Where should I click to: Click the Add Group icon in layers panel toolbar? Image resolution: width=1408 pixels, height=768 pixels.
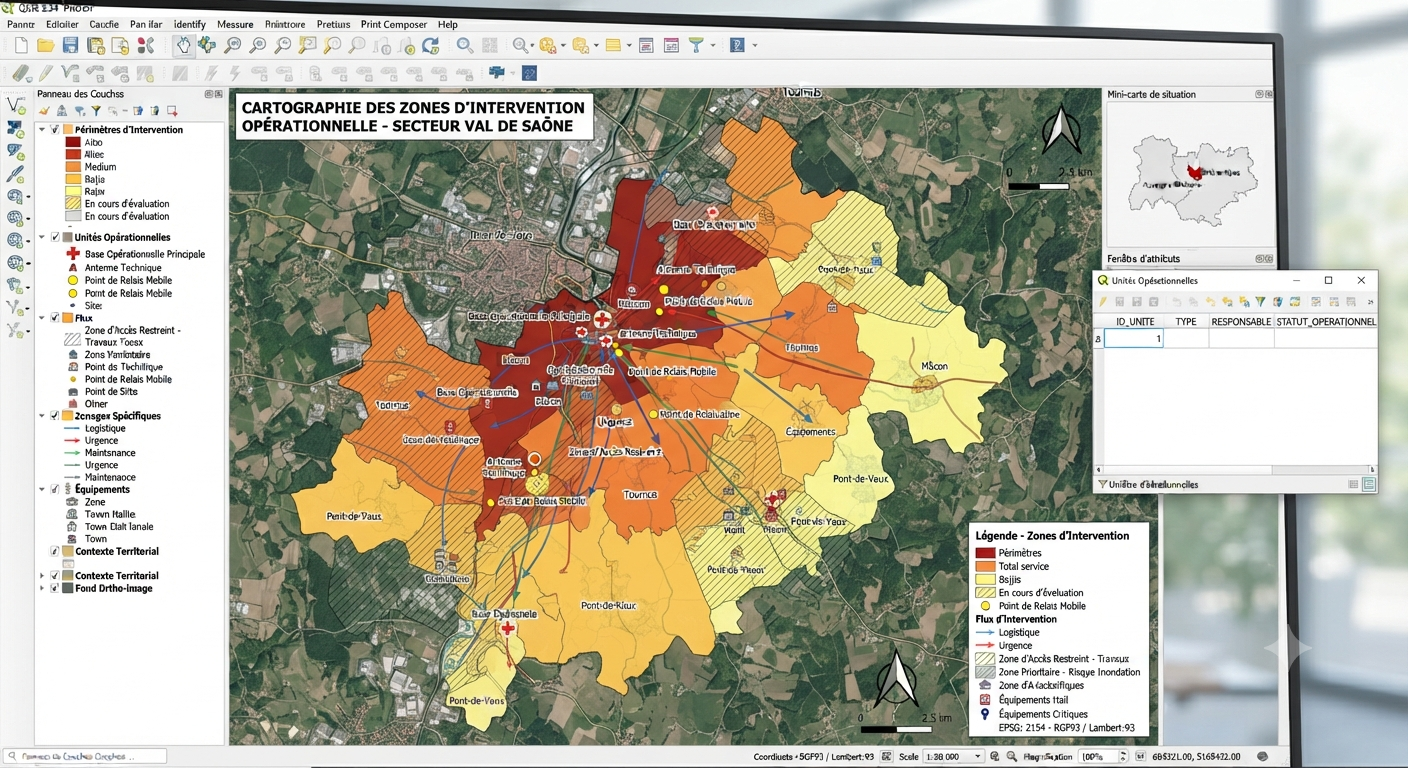click(62, 111)
